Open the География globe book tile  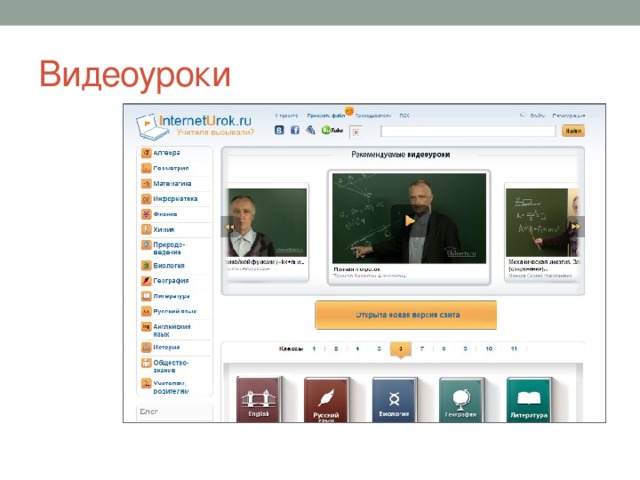461,400
